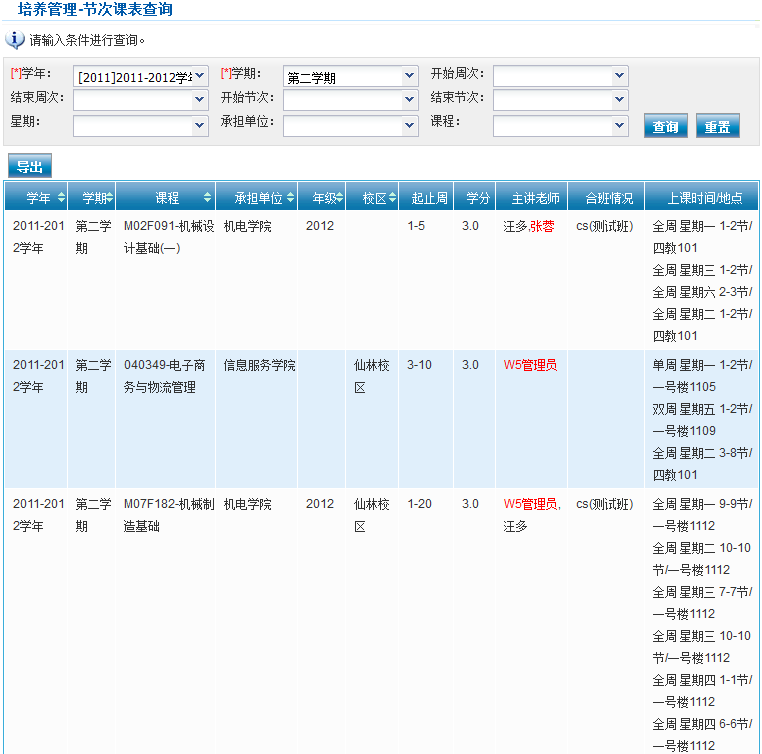Click the sort icon next to 年级
This screenshot has height=754, width=762.
[340, 197]
